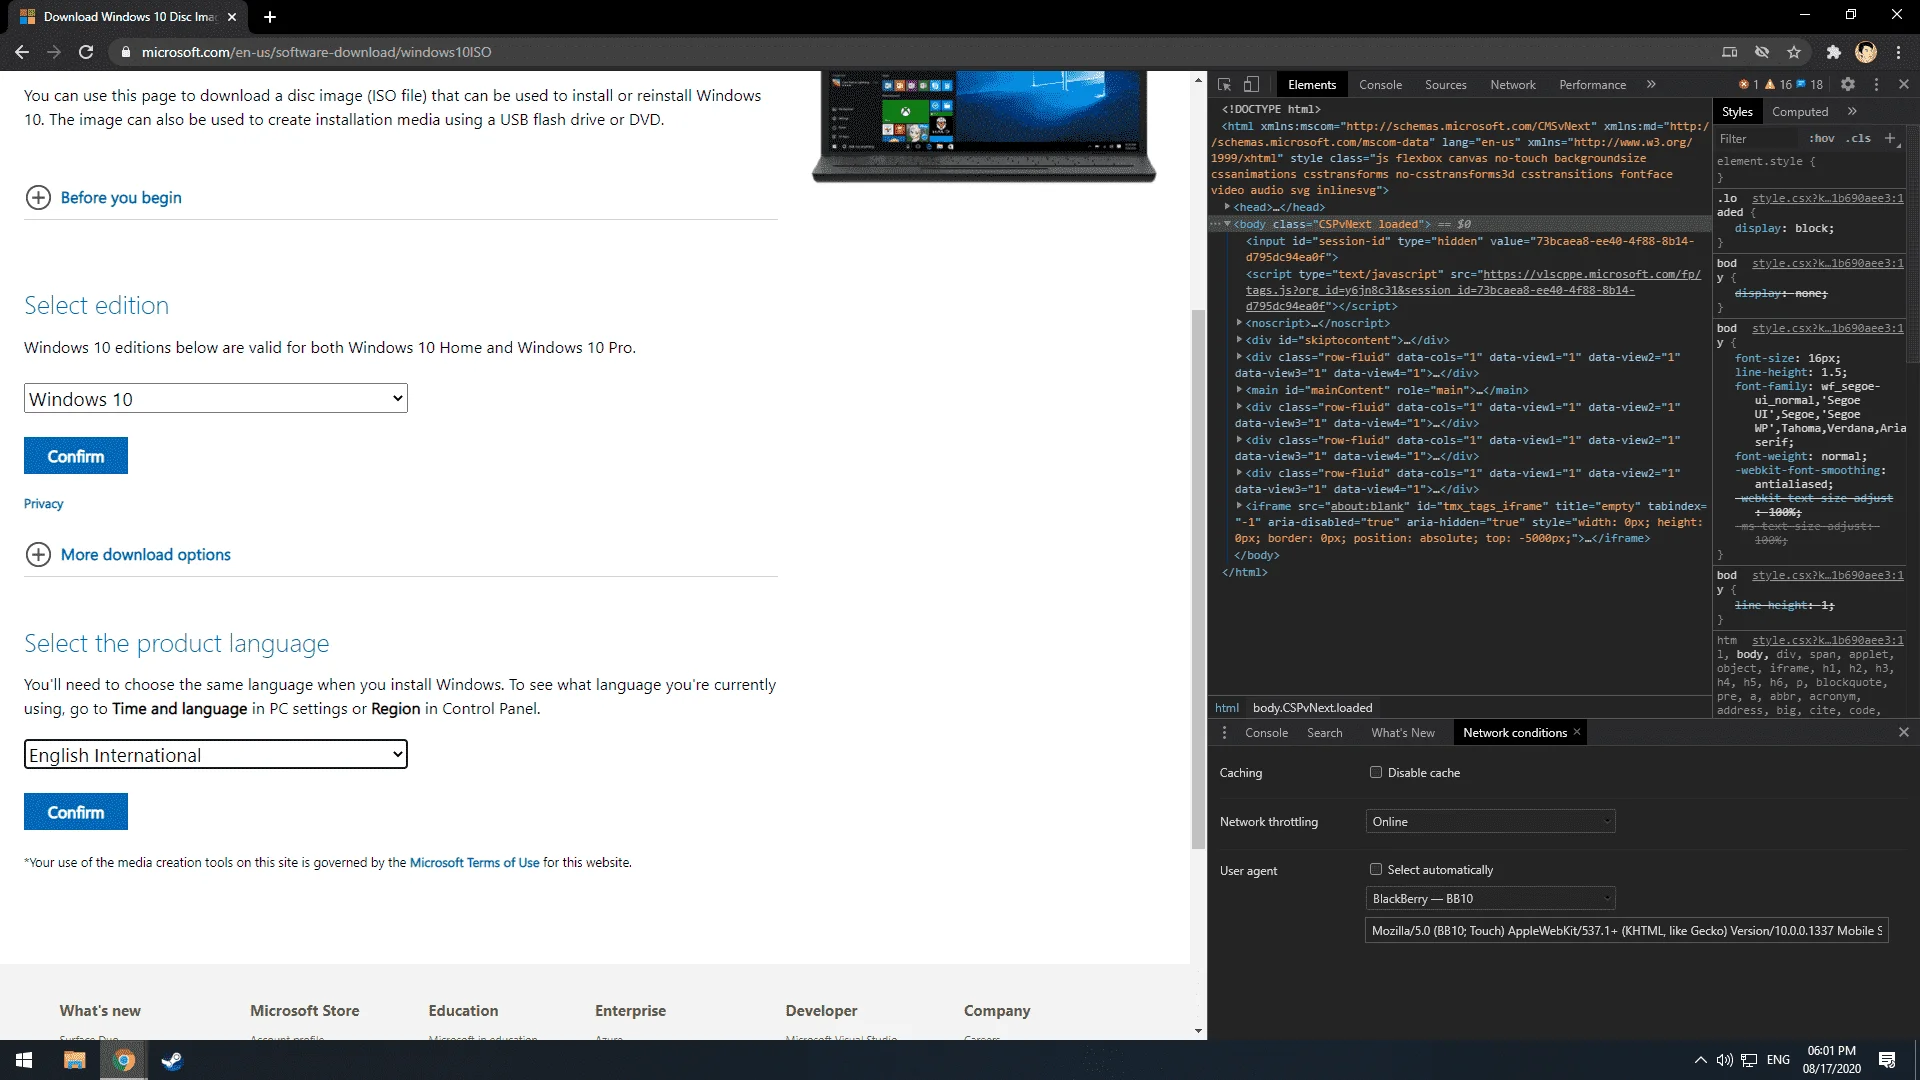Viewport: 1920px width, 1080px height.
Task: Open the Extensions puzzle icon
Action: 1833,52
